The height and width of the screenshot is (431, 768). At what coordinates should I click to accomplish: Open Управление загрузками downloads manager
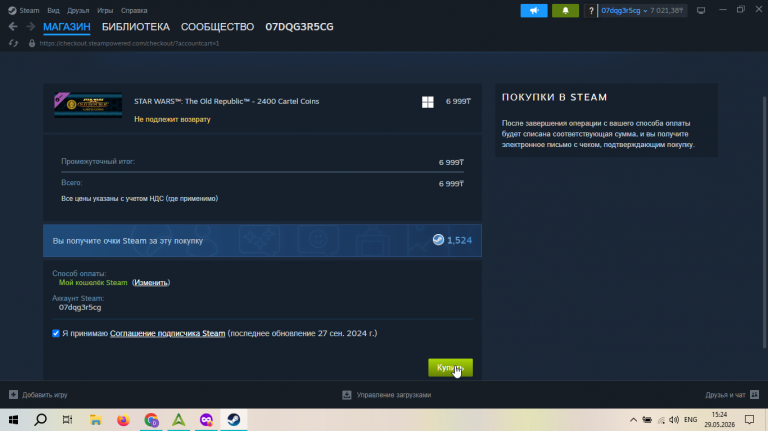click(x=386, y=395)
